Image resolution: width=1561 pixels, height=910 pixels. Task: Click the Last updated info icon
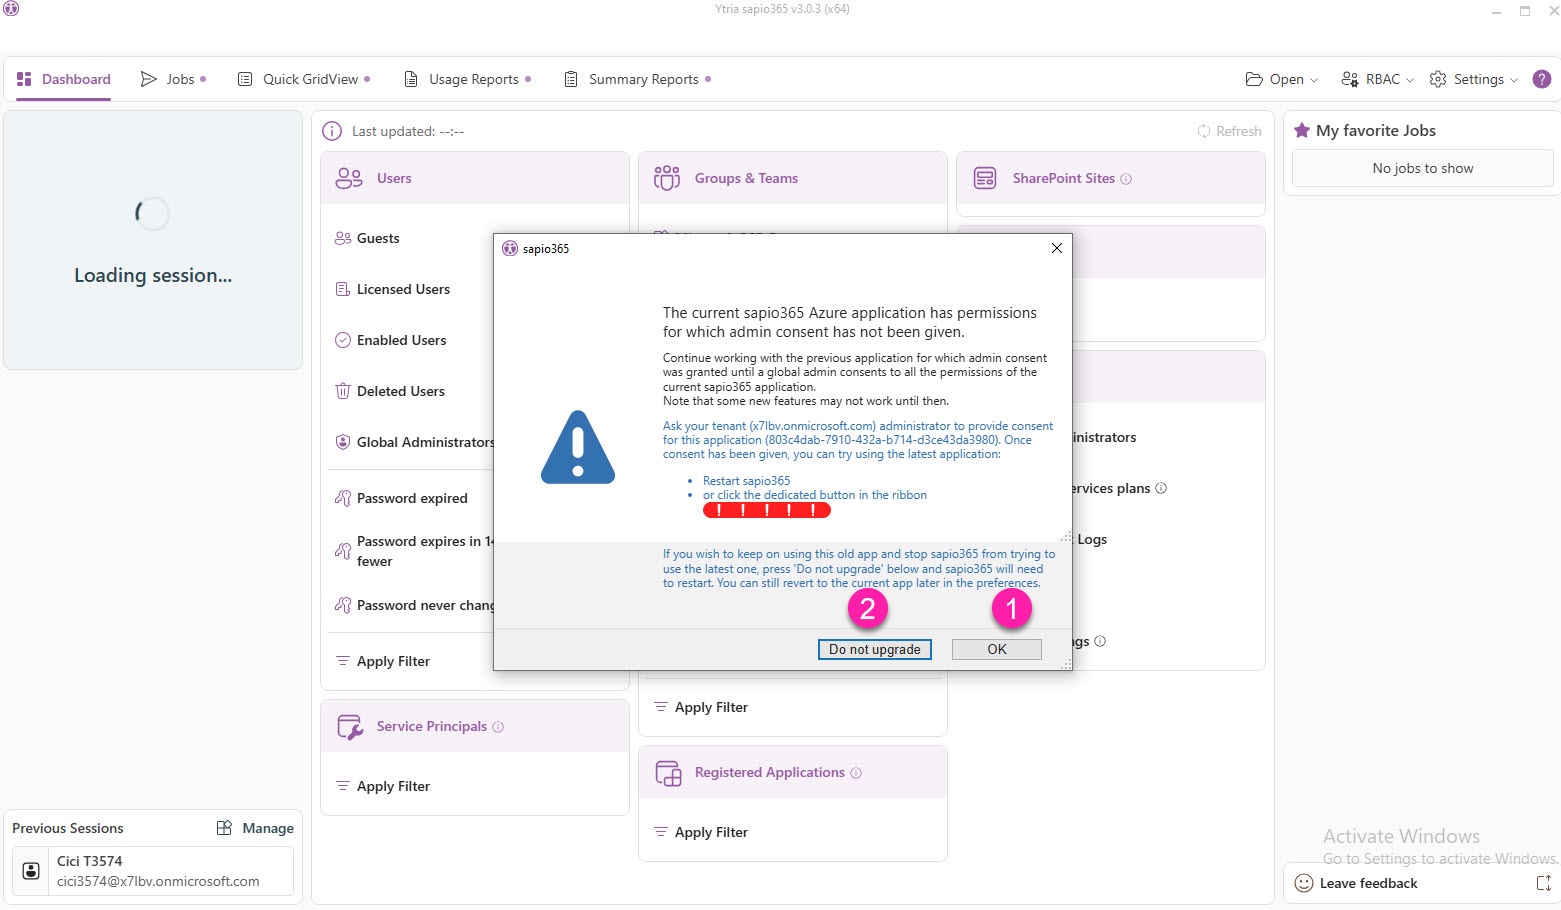[332, 131]
